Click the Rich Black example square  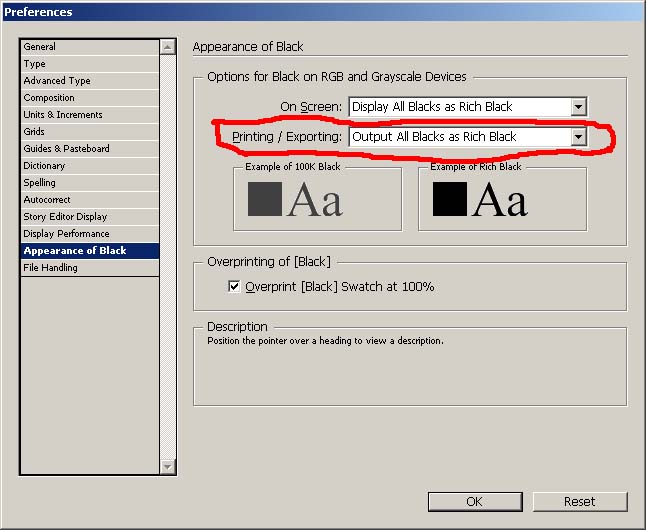450,199
